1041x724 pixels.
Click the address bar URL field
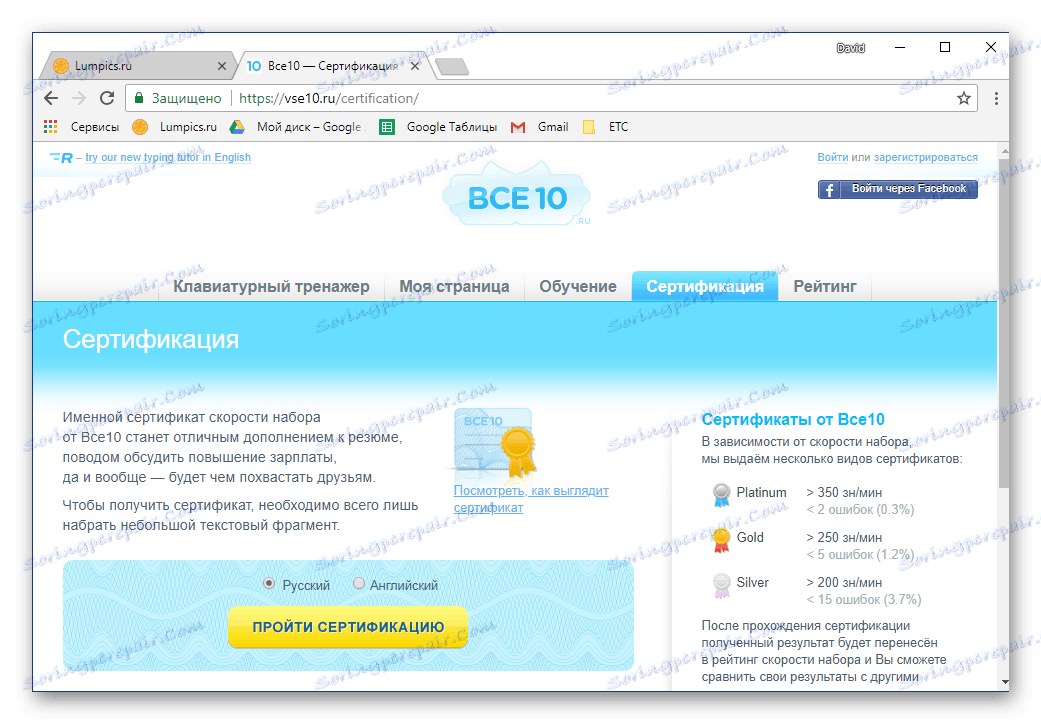551,98
